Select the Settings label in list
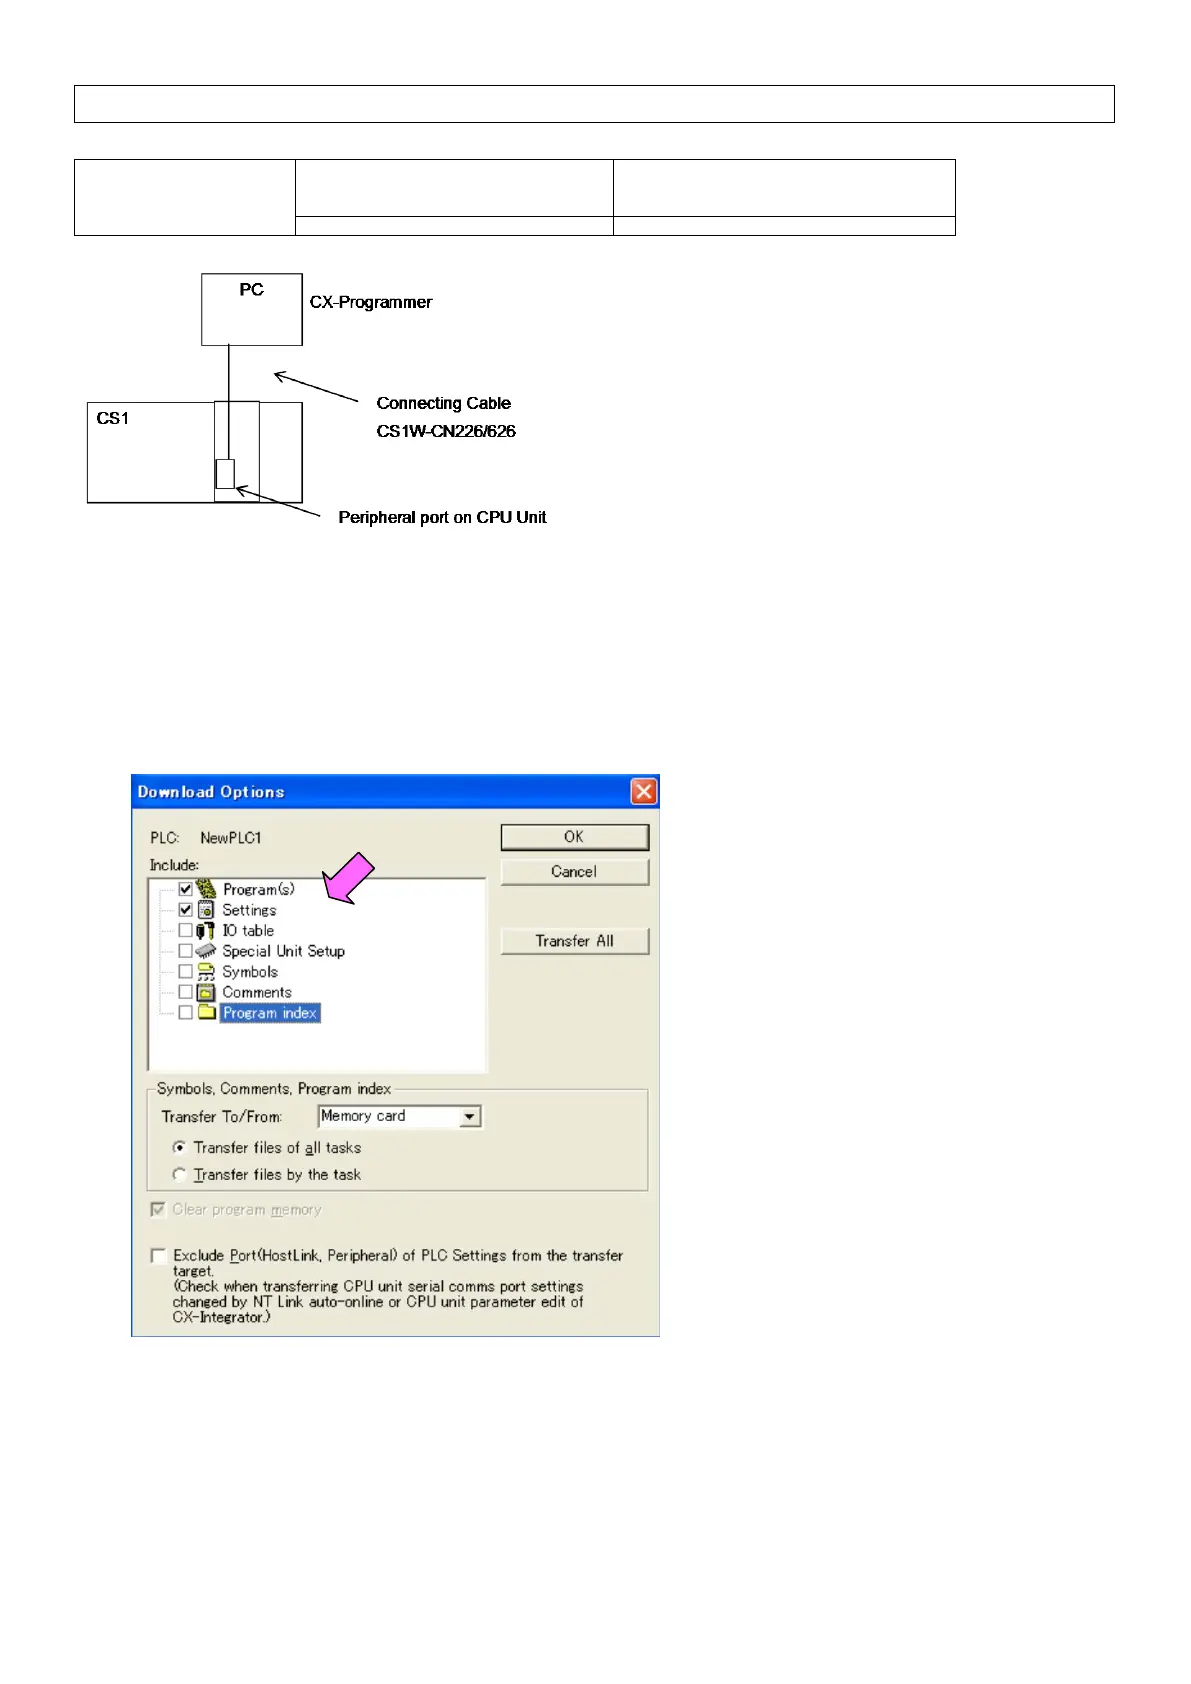The image size is (1191, 1684). [249, 910]
